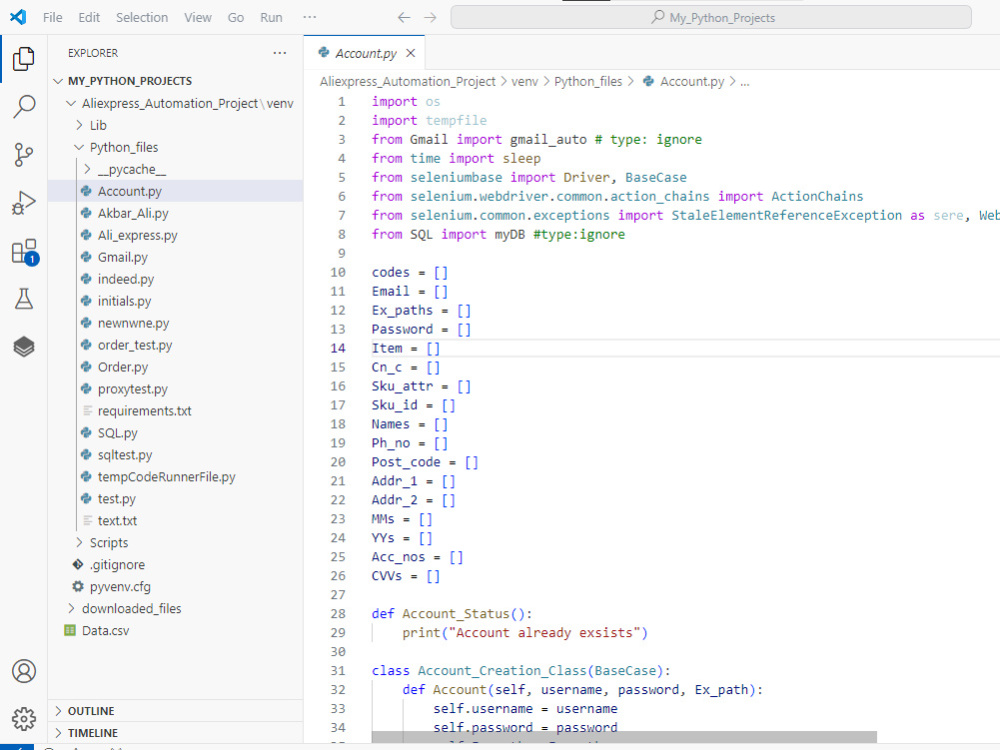Screen dimensions: 1000x750
Task: Switch to the Account.py editor tab
Action: (x=363, y=52)
